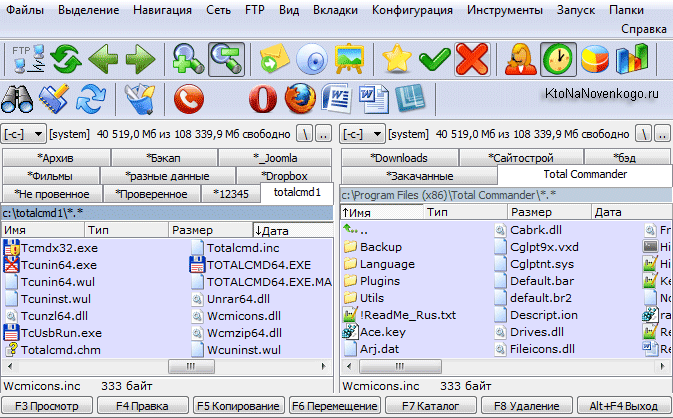Launch the Firefox browser icon
This screenshot has width=673, height=418.
pos(300,99)
